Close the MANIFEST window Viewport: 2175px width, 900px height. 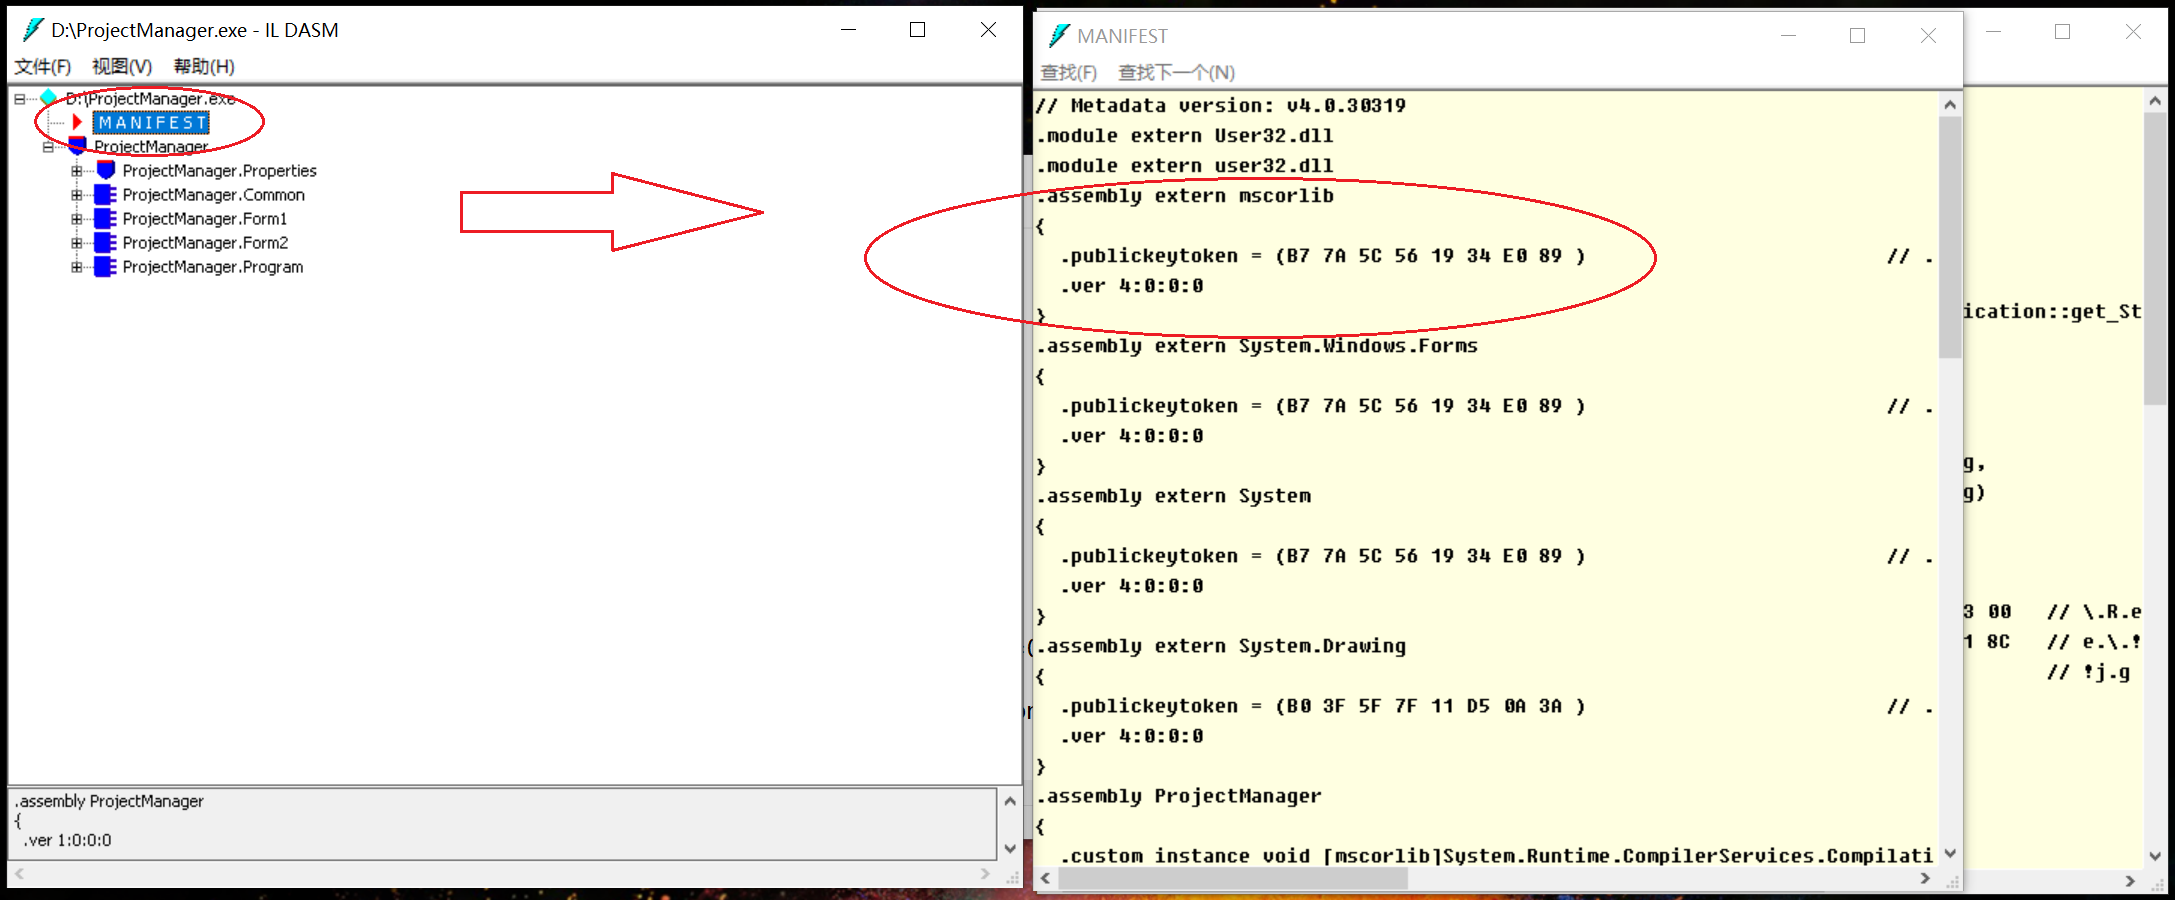tap(1929, 36)
